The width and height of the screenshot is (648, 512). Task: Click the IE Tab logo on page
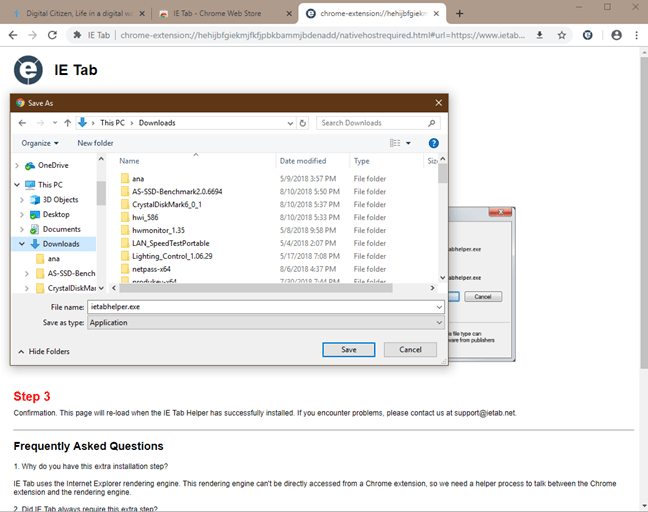(28, 70)
